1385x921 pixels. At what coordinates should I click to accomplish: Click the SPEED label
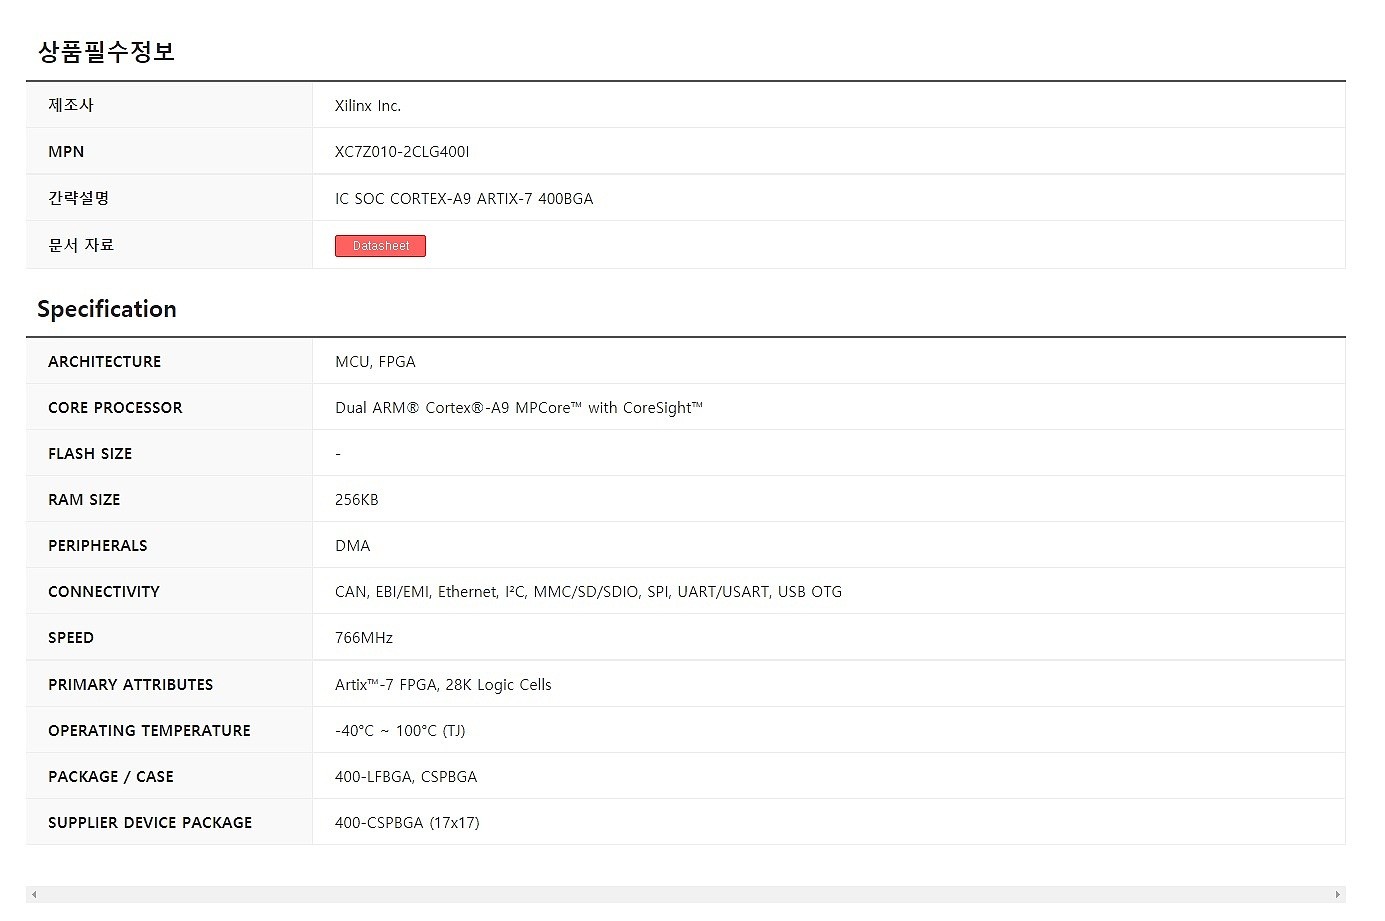tap(71, 638)
